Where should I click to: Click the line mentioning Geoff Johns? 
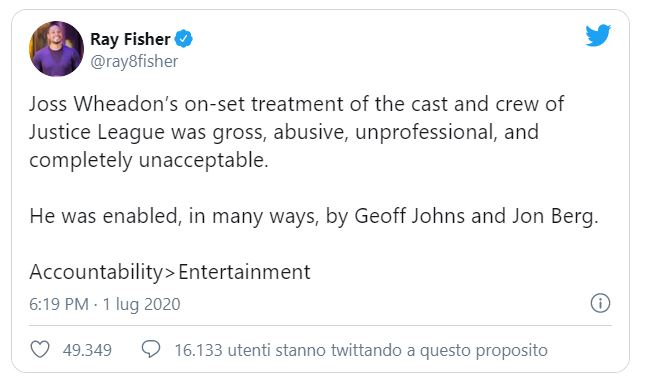pyautogui.click(x=314, y=216)
